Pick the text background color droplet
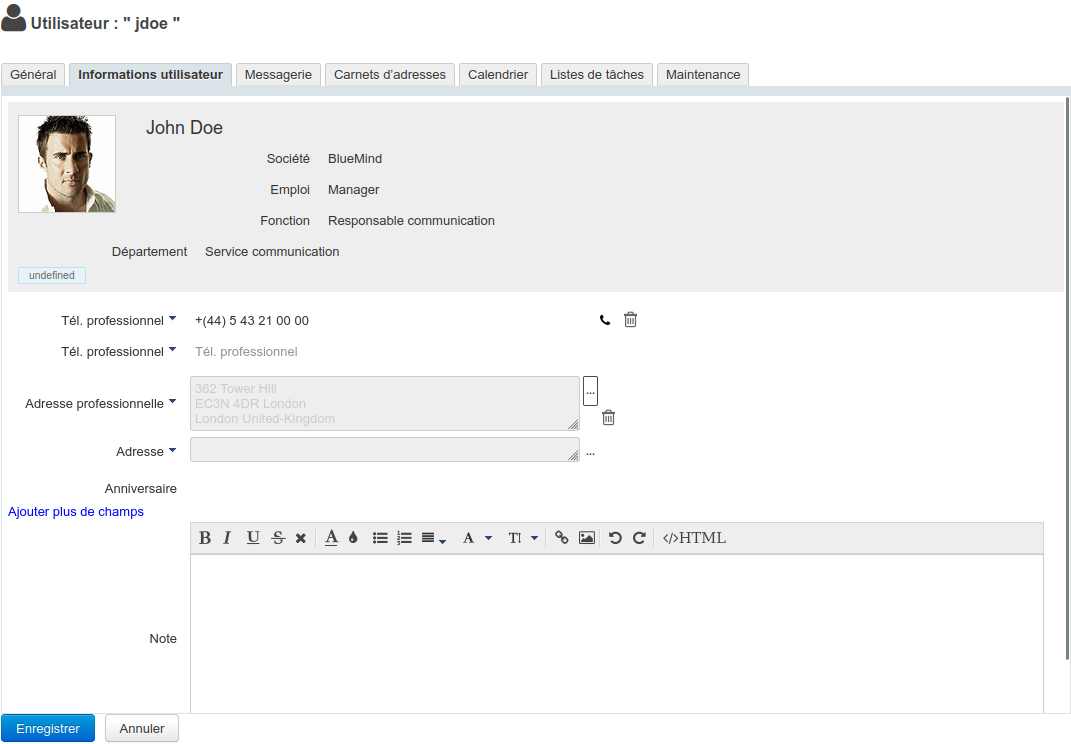Image resolution: width=1071 pixels, height=744 pixels. tap(353, 538)
